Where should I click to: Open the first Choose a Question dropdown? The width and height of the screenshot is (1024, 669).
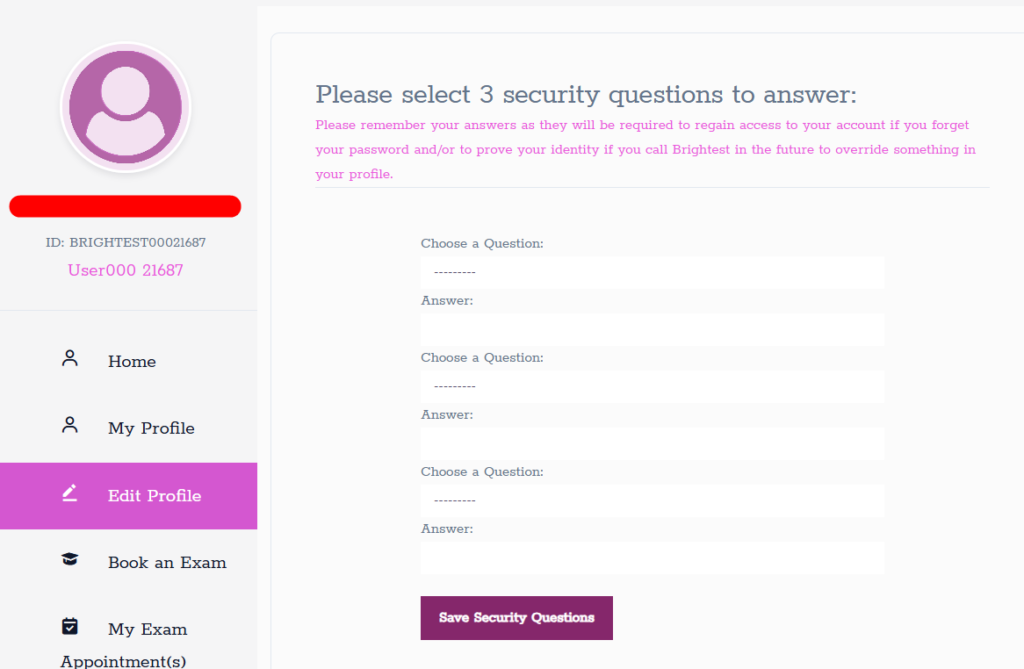point(652,272)
